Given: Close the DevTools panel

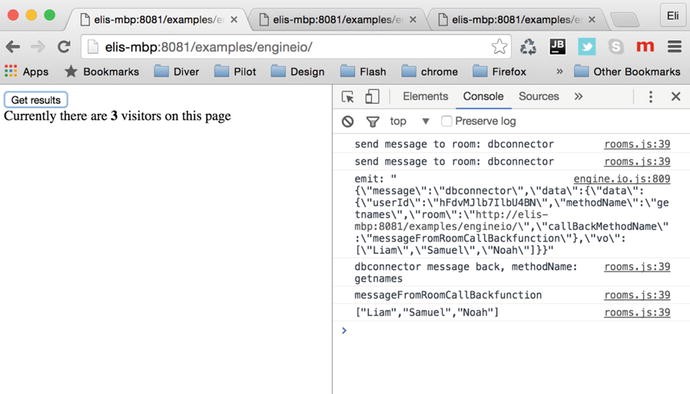Looking at the screenshot, I should point(676,96).
